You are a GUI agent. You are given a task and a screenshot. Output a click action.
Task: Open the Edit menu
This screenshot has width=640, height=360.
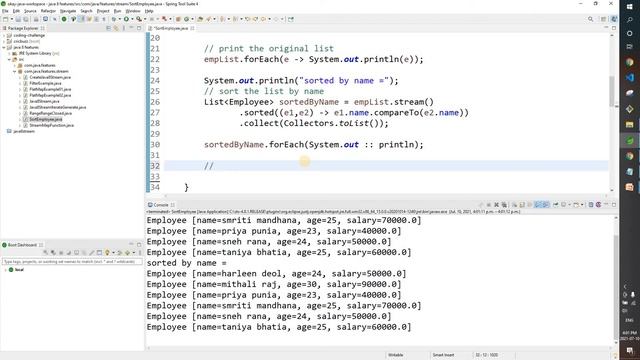16,11
